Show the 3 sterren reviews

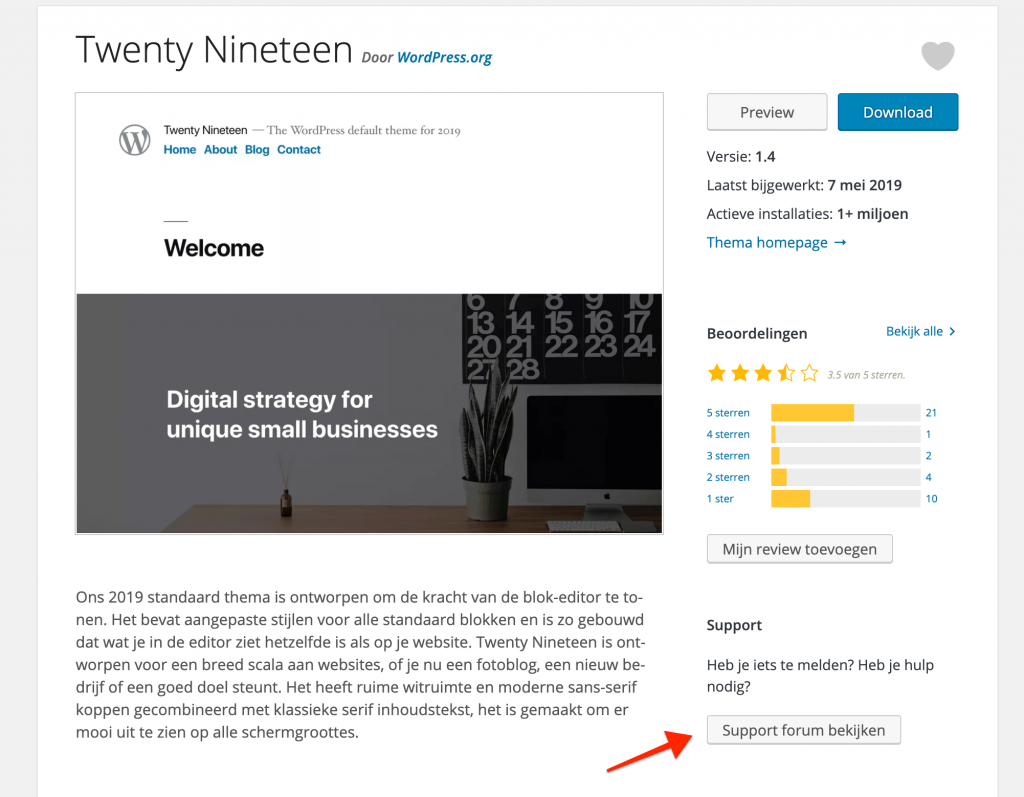(728, 456)
